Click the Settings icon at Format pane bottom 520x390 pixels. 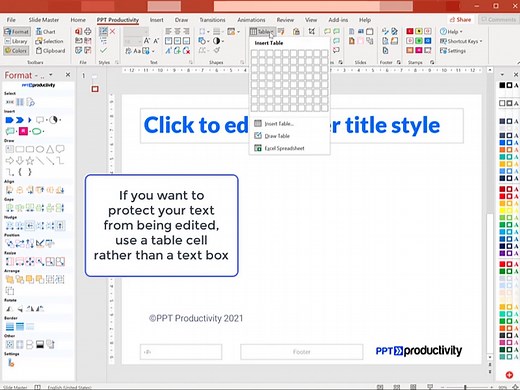point(11,363)
